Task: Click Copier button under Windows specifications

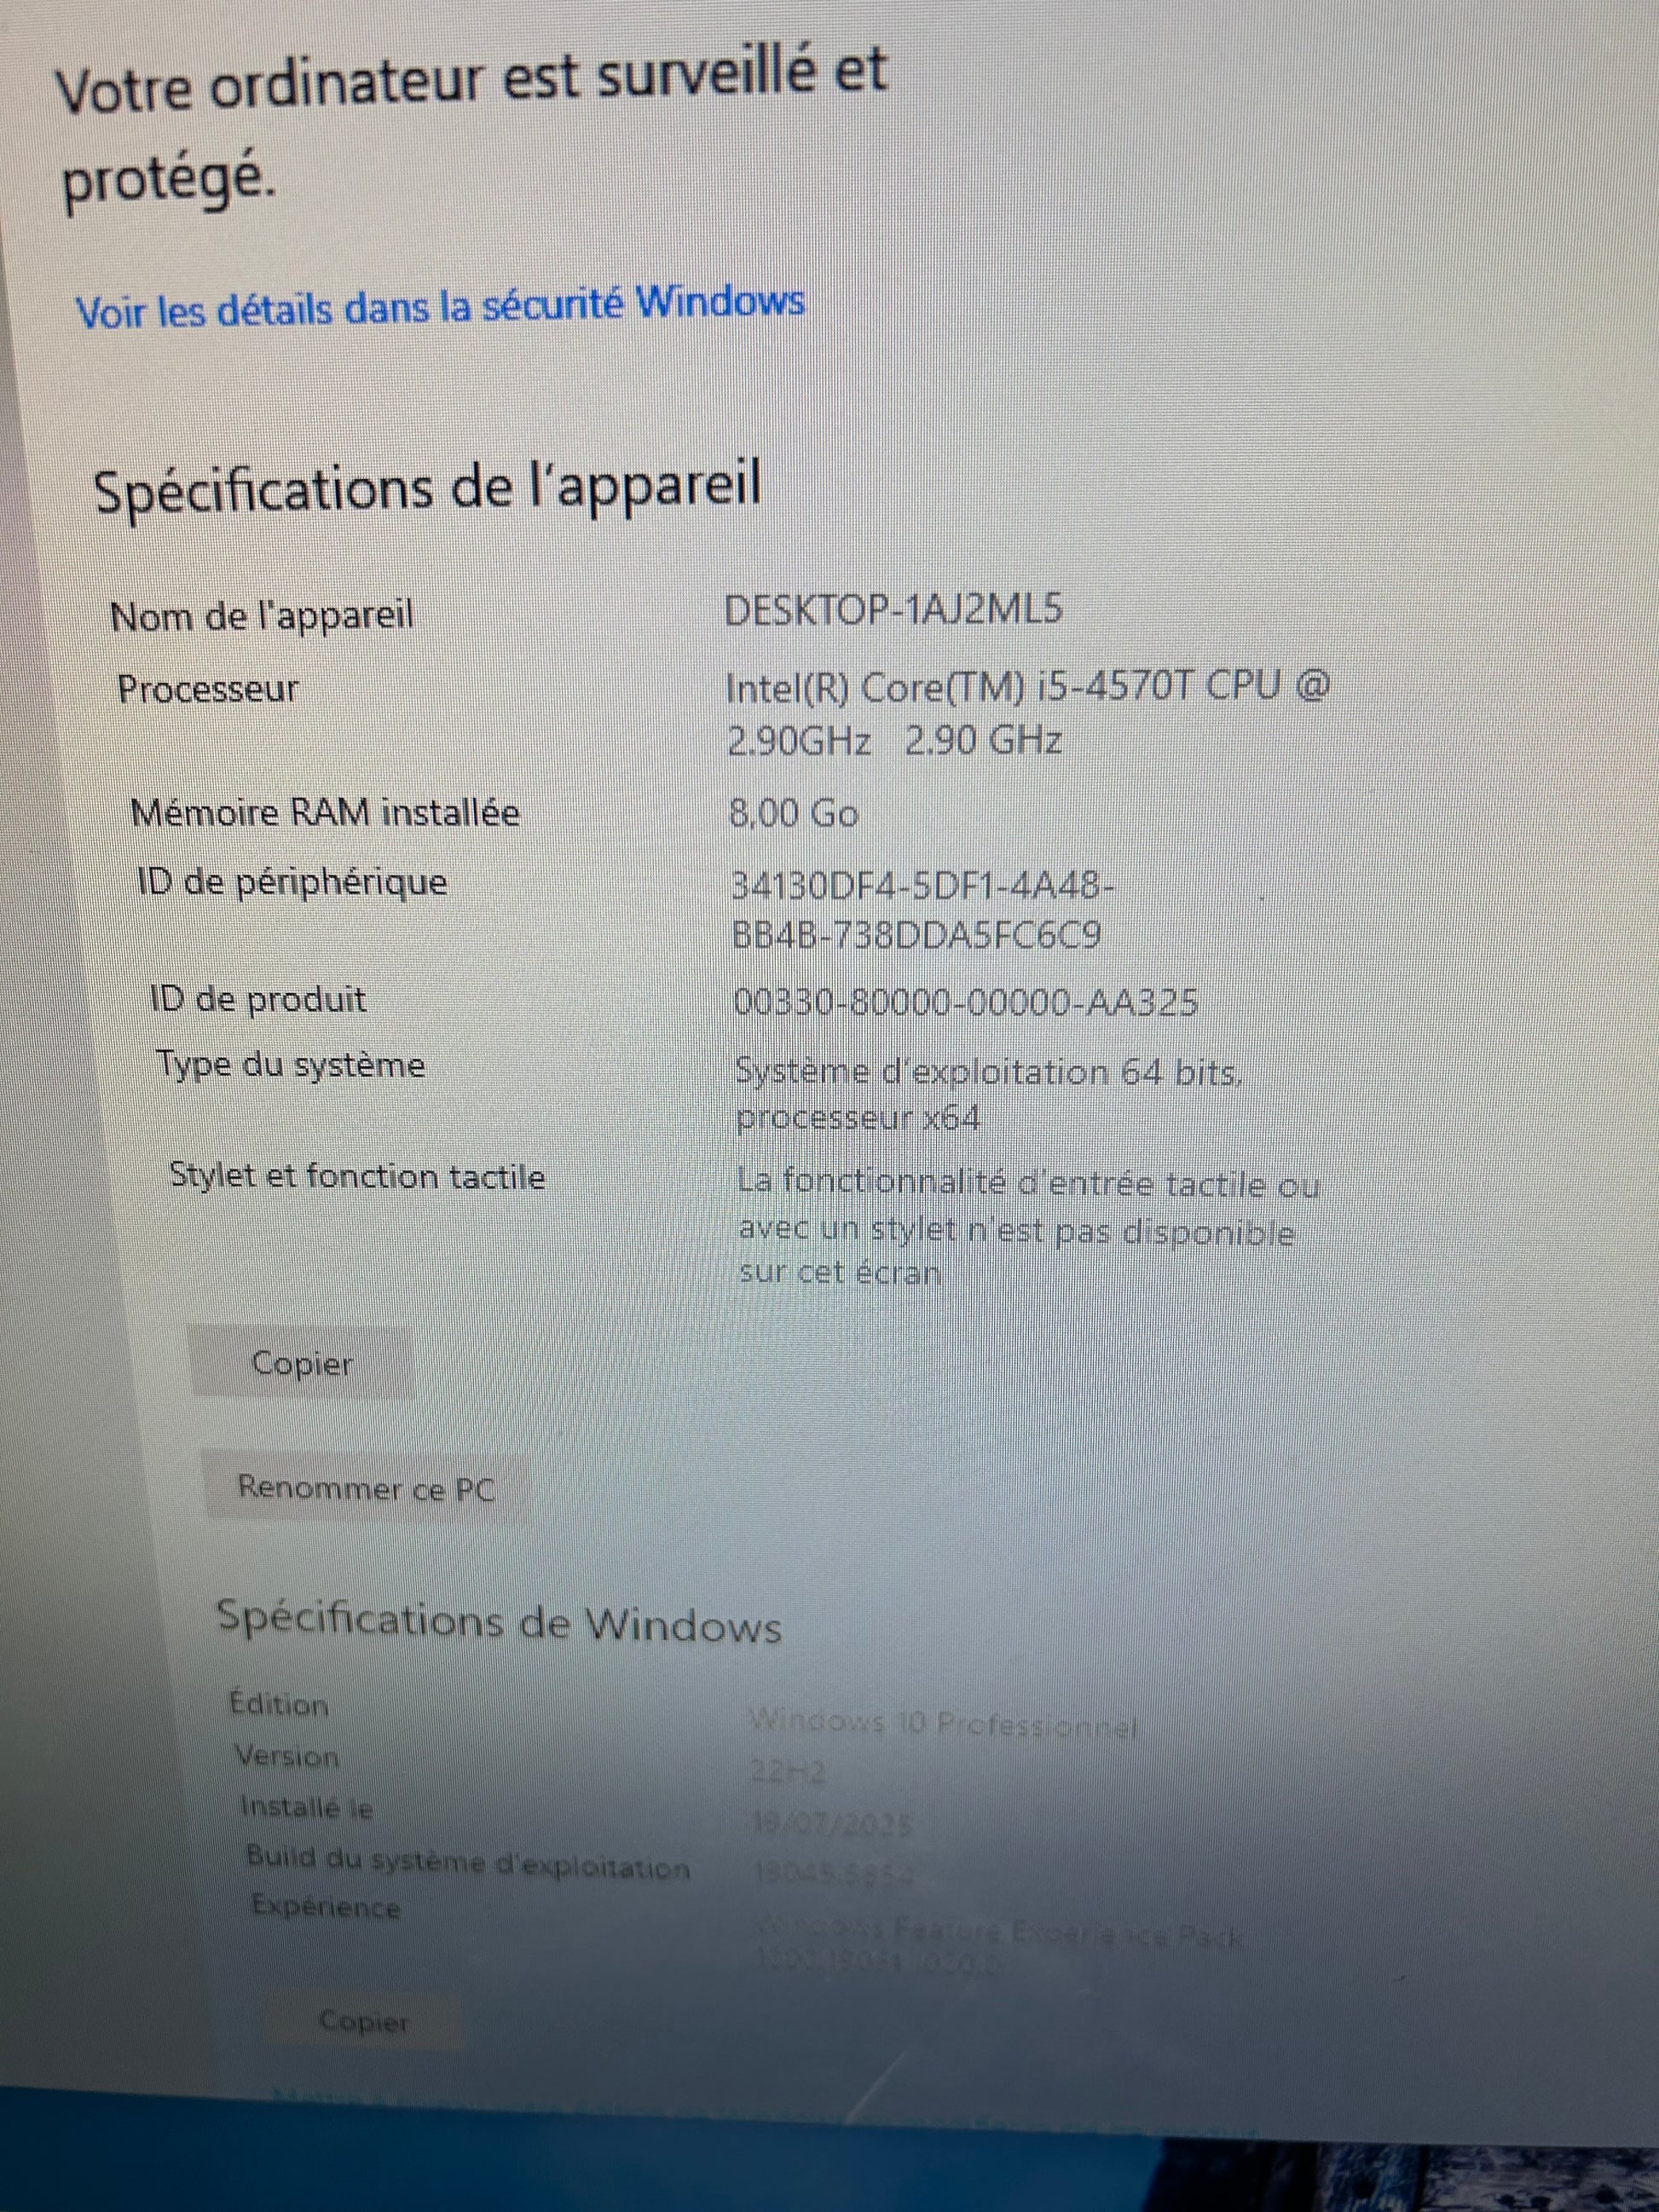Action: tap(364, 2022)
